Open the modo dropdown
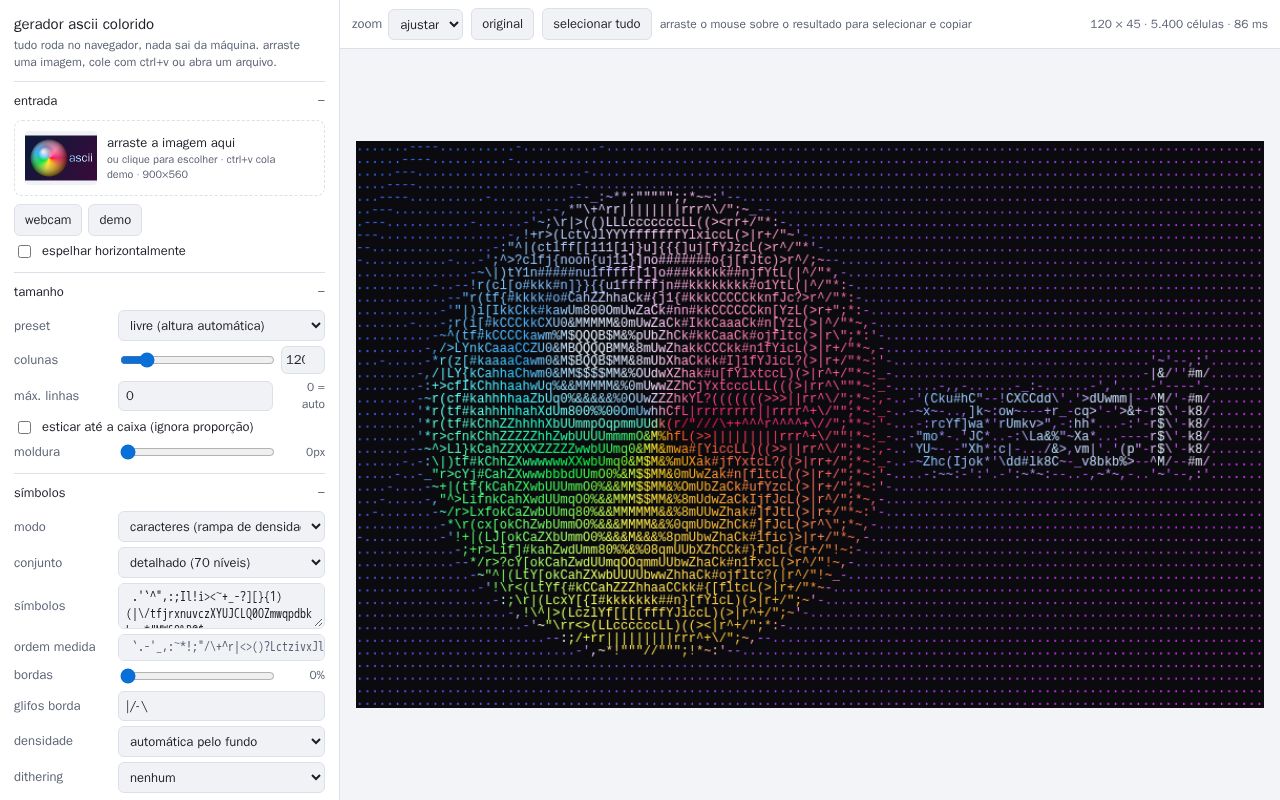The image size is (1280, 800). [x=221, y=527]
